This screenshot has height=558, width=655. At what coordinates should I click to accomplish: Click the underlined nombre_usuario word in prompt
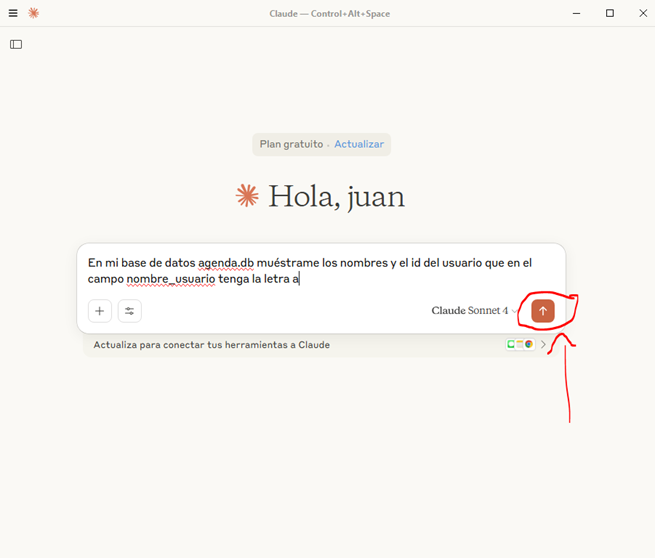tap(171, 279)
